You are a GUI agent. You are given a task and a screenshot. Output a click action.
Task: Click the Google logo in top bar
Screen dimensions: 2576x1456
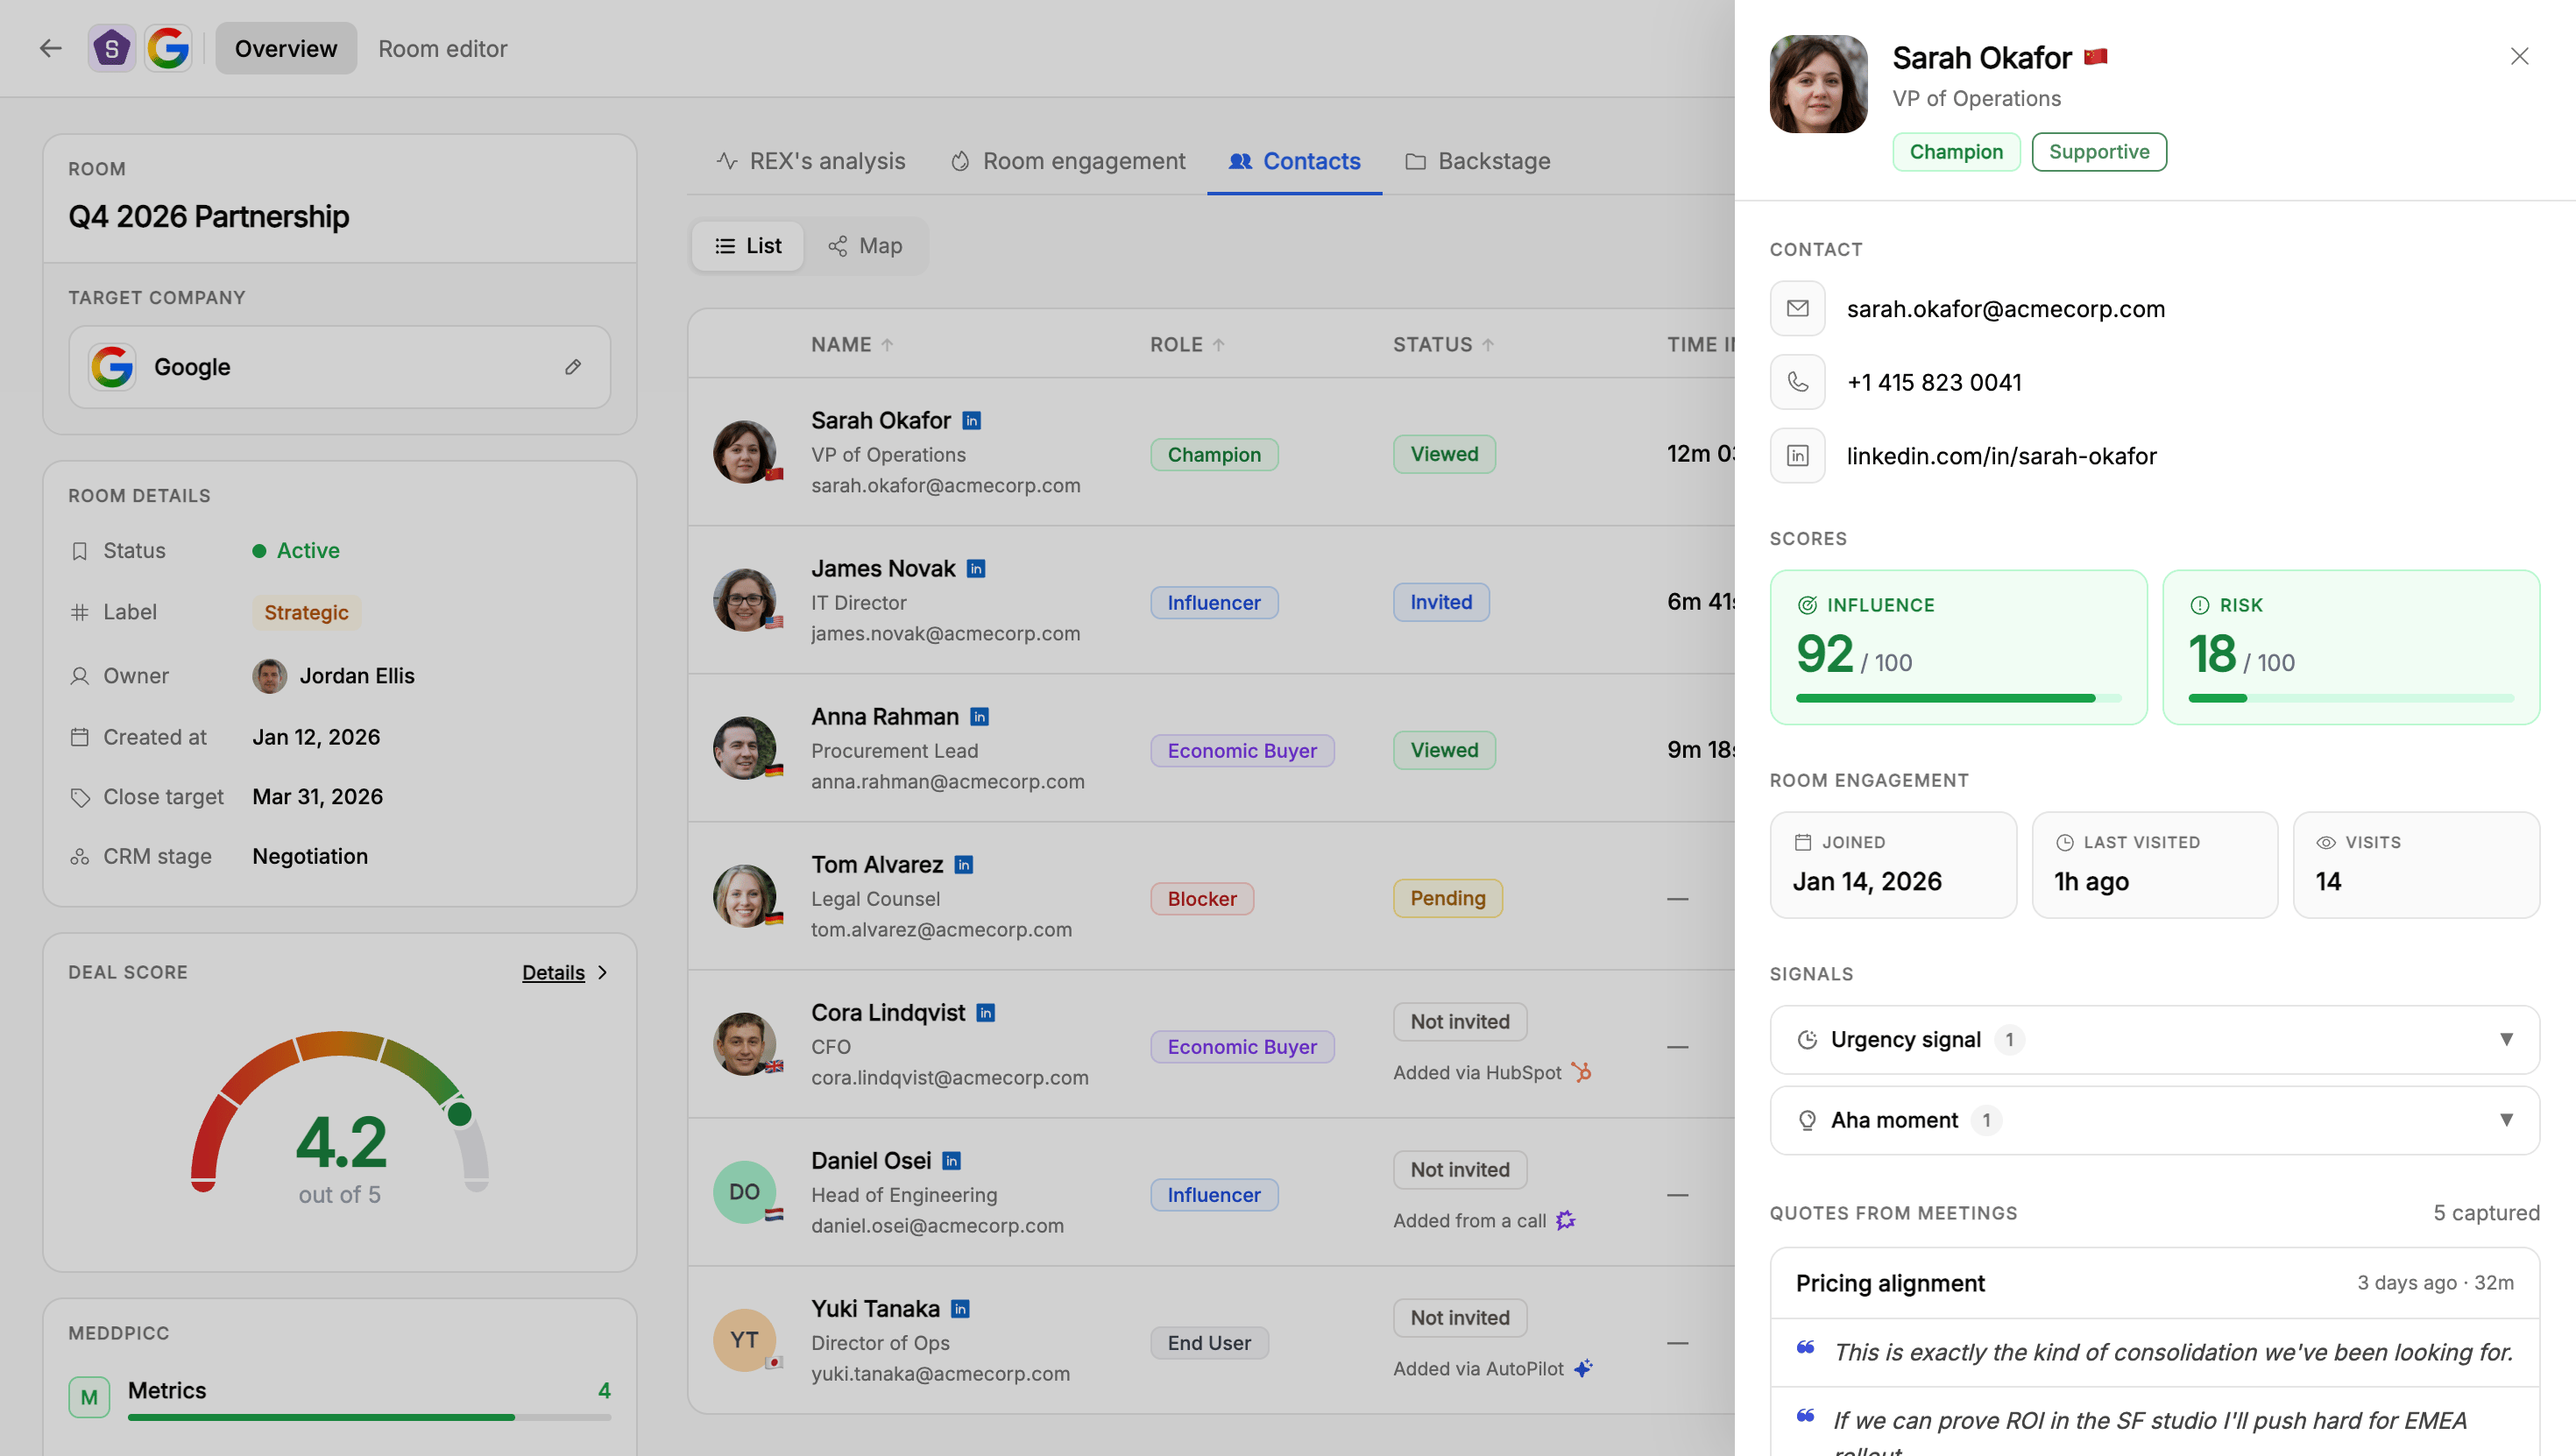(168, 48)
